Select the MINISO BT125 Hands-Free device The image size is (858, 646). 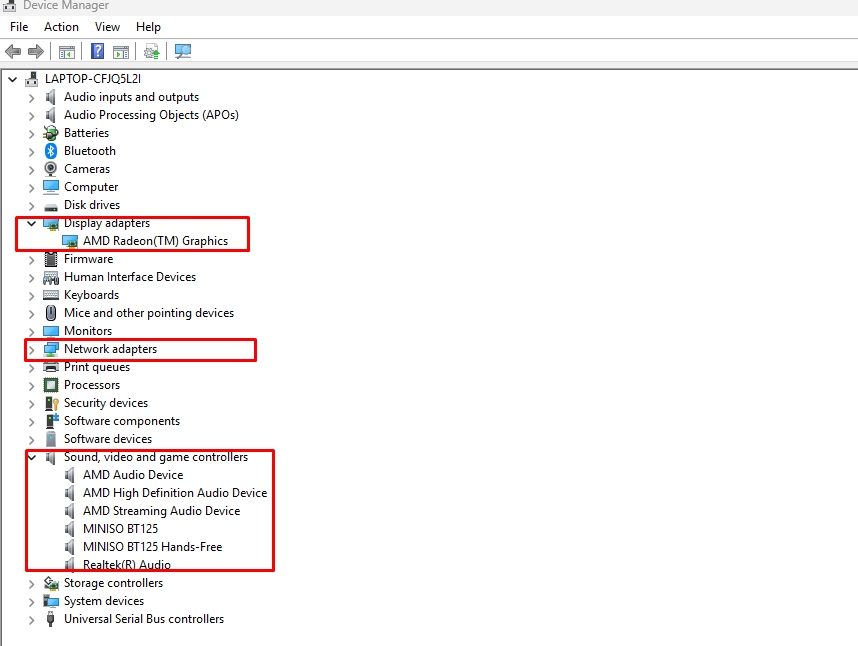click(152, 547)
